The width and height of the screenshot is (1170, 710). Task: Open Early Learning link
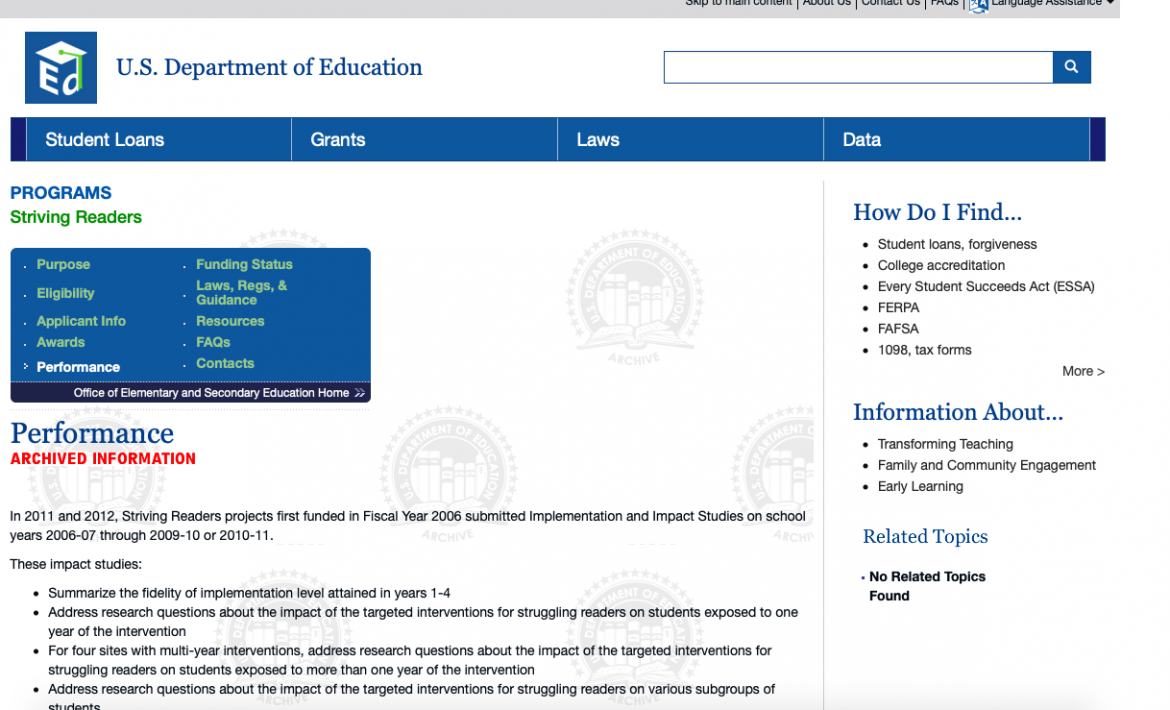(920, 486)
